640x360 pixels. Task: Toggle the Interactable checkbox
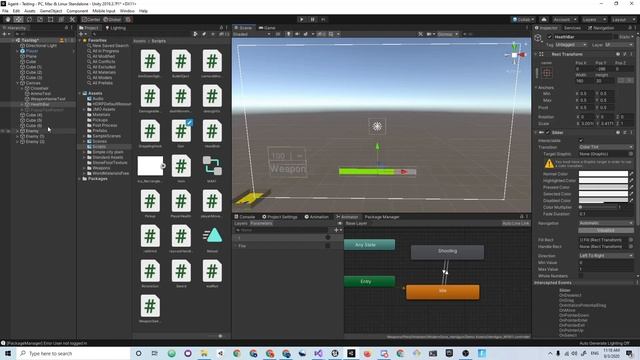(x=581, y=140)
